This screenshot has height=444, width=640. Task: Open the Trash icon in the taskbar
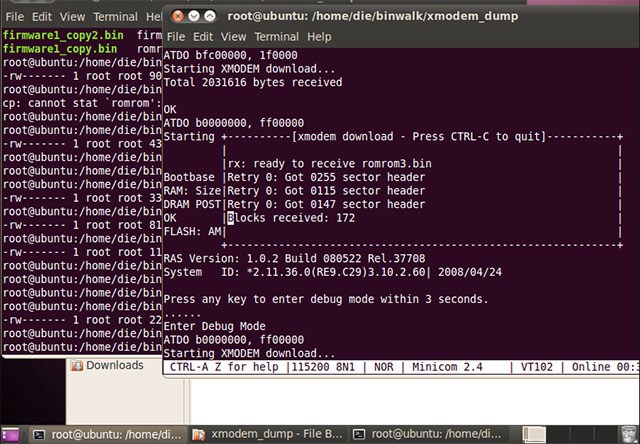click(629, 435)
